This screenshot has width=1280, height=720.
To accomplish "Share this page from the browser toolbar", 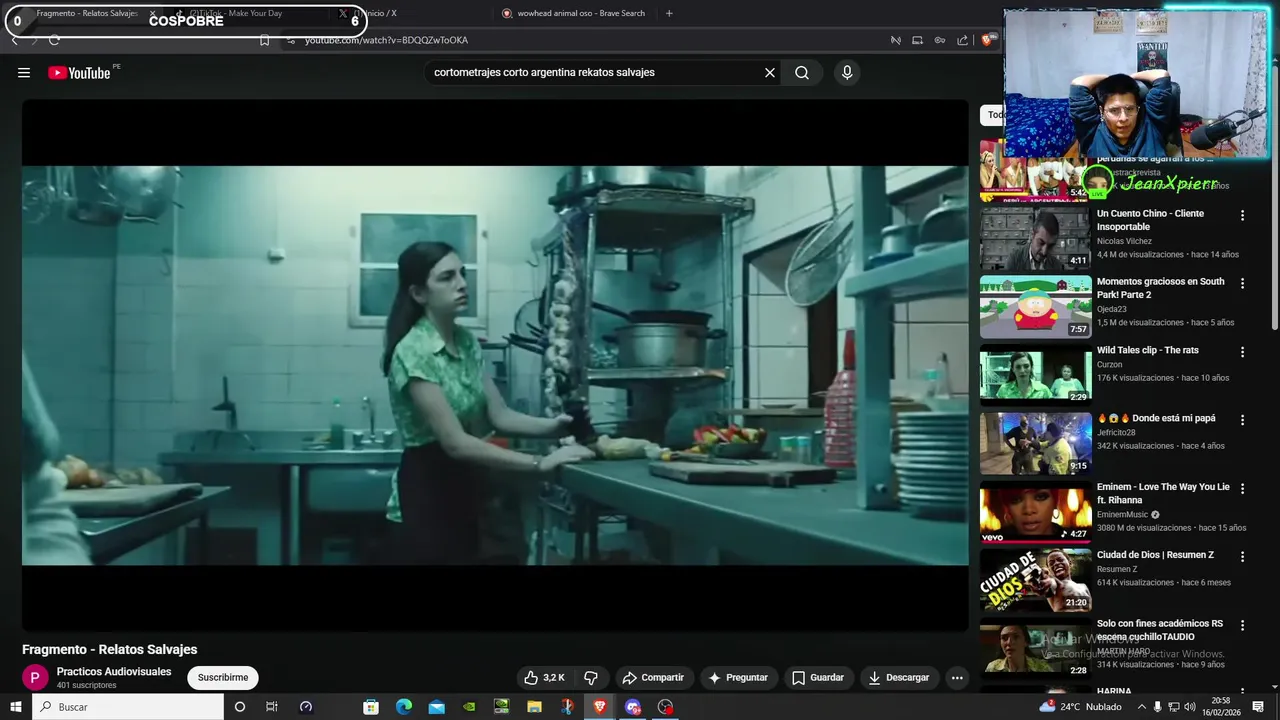I will tap(962, 40).
